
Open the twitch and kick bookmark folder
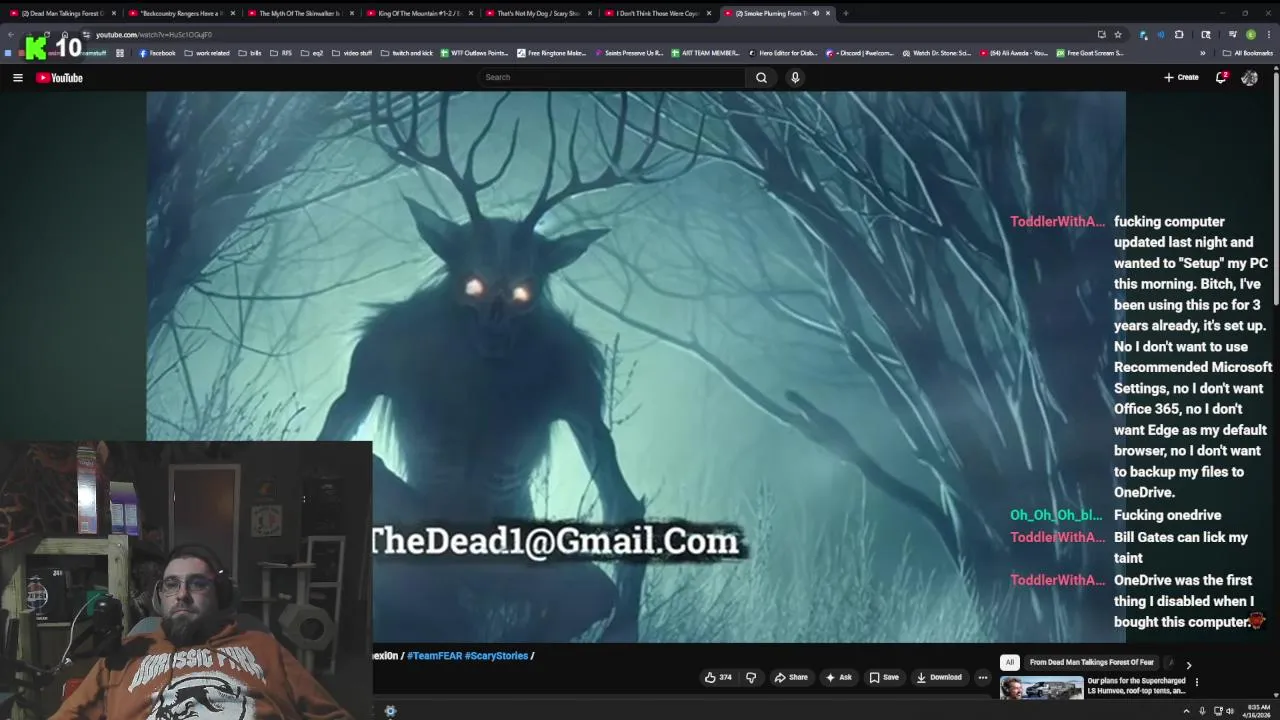click(x=406, y=53)
